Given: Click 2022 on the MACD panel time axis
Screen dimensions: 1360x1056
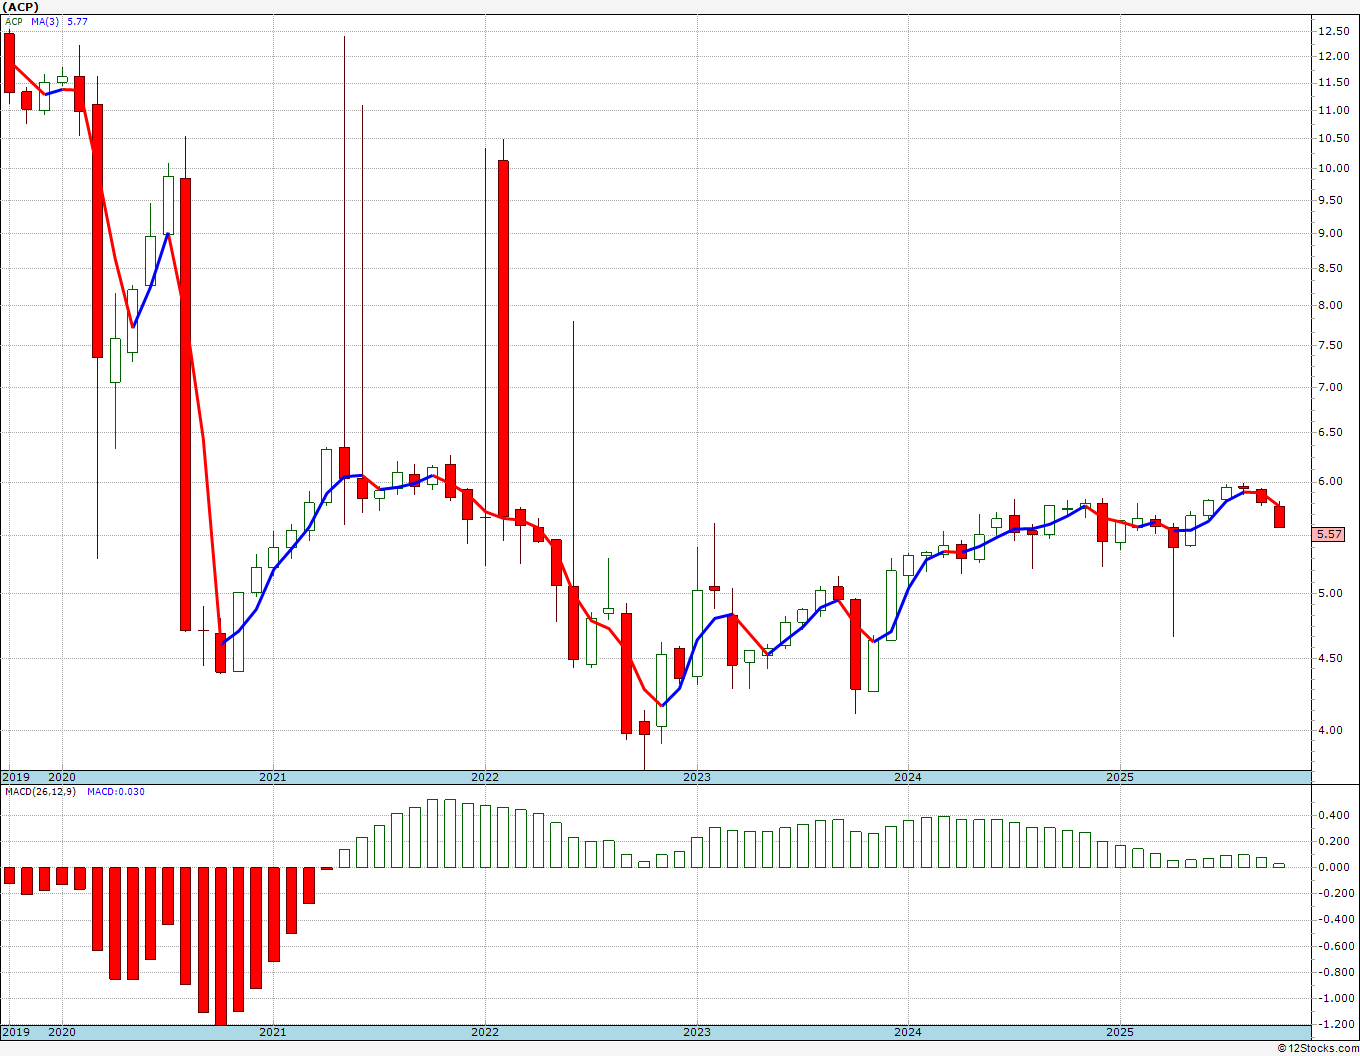Looking at the screenshot, I should tap(485, 1032).
